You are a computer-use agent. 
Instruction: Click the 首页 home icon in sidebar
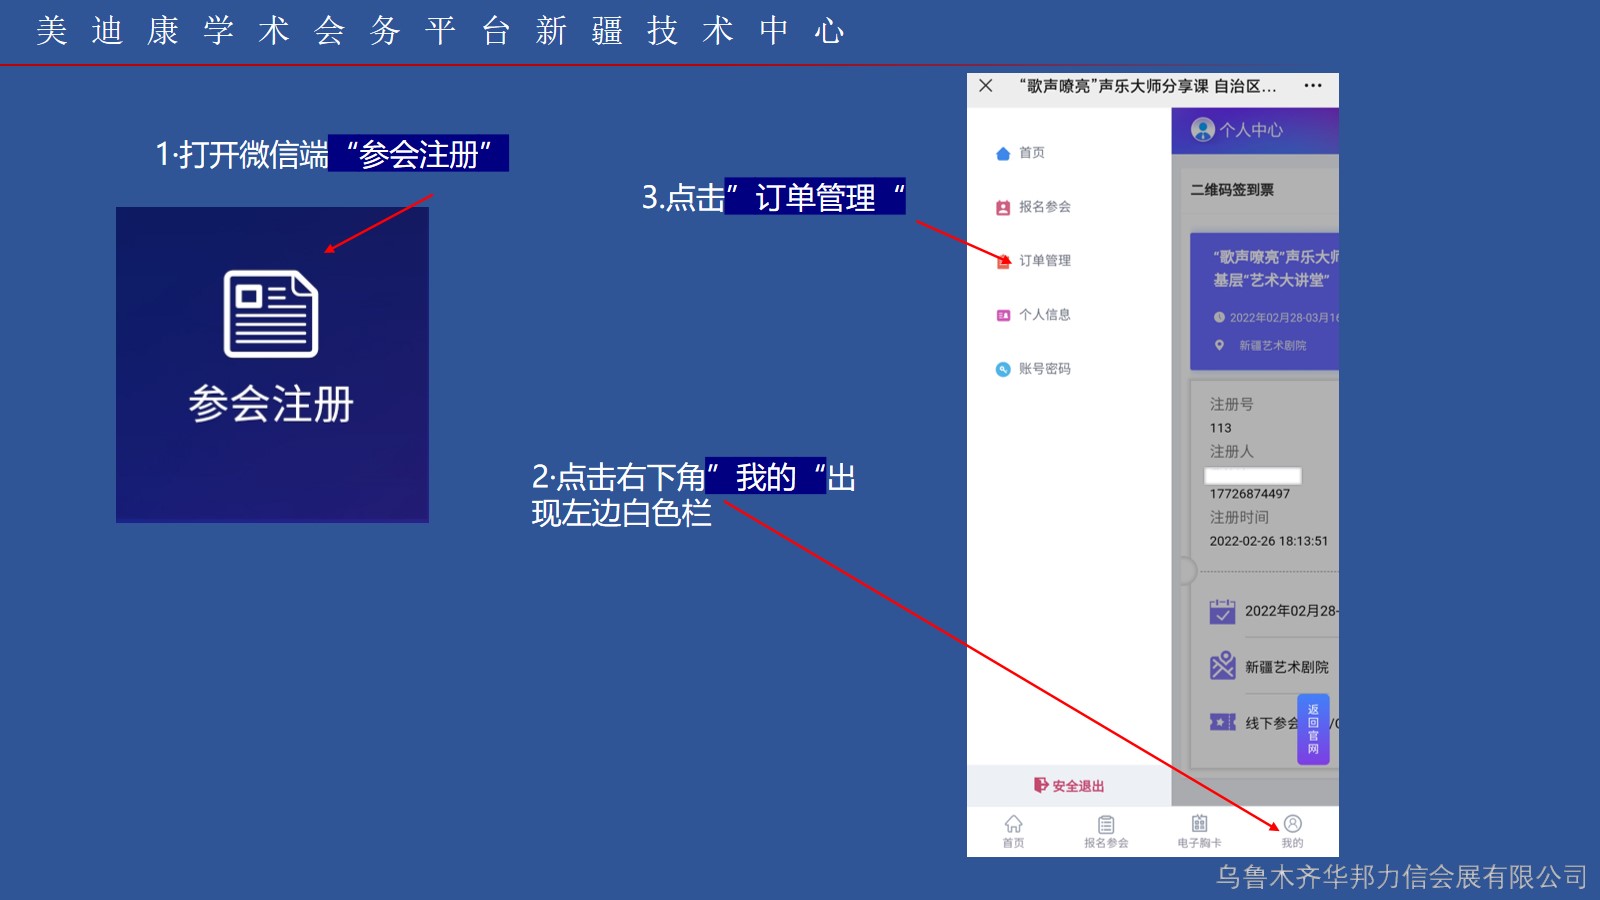coord(1003,153)
